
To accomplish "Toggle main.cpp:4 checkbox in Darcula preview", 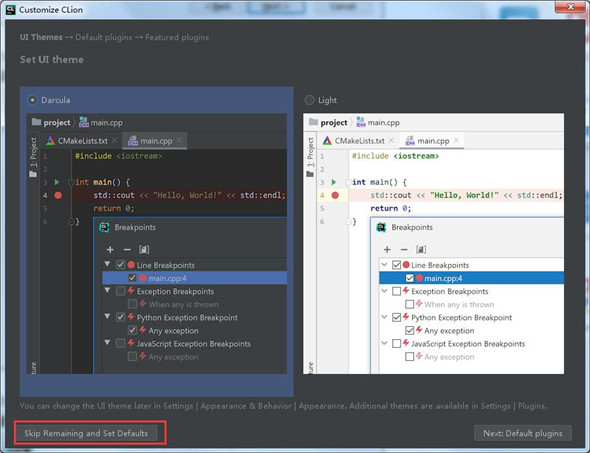I will tap(132, 278).
